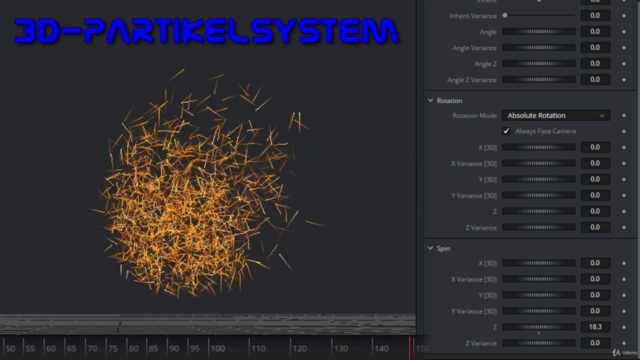Click the Spin Z Variance value field
Viewport: 640px width, 360px height.
(595, 343)
